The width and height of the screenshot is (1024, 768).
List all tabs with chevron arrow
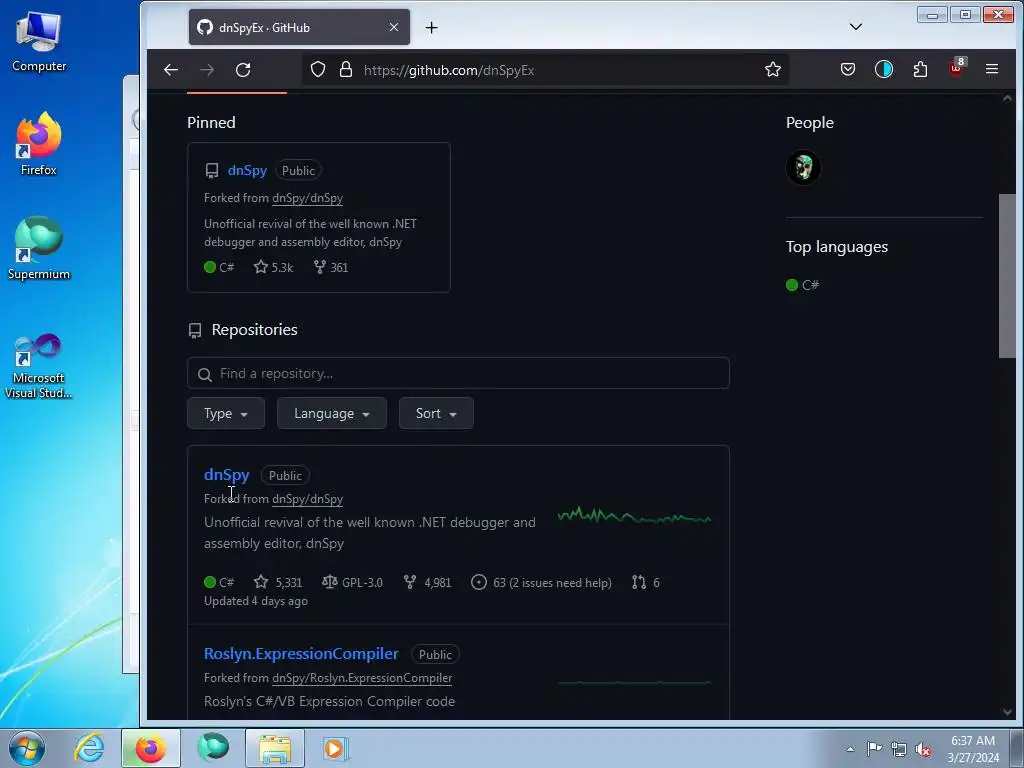pyautogui.click(x=856, y=27)
